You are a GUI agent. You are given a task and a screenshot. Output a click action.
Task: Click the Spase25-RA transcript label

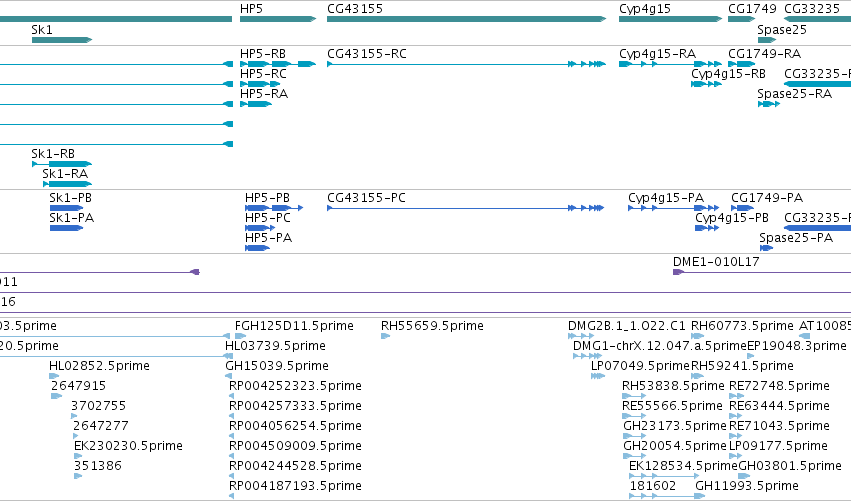pyautogui.click(x=795, y=94)
